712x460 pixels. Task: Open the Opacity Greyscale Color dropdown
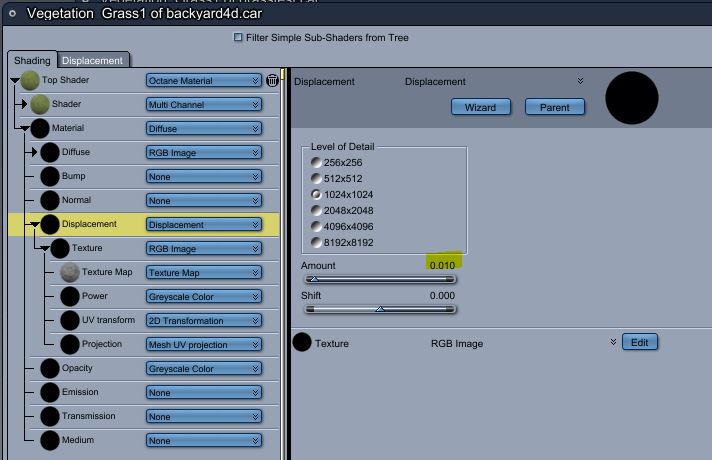pos(204,368)
